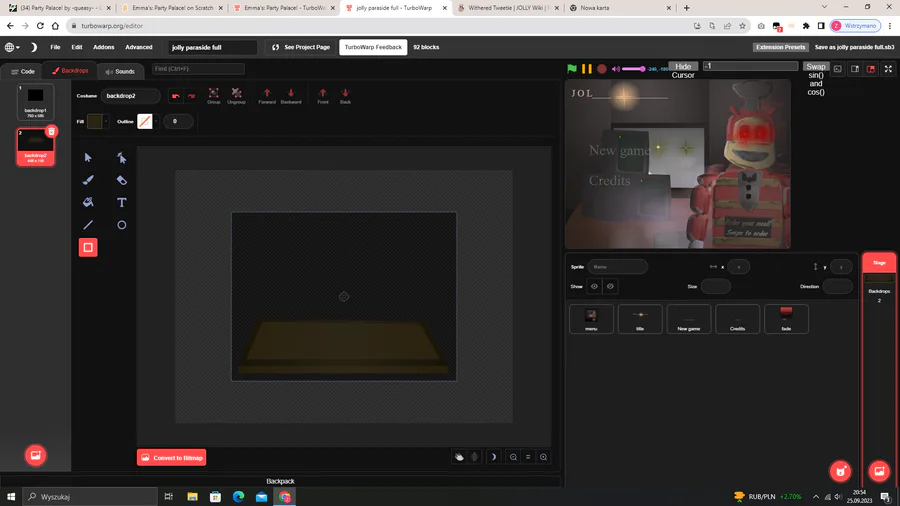Open the language globe dropdown
Image resolution: width=900 pixels, height=506 pixels.
(x=12, y=47)
